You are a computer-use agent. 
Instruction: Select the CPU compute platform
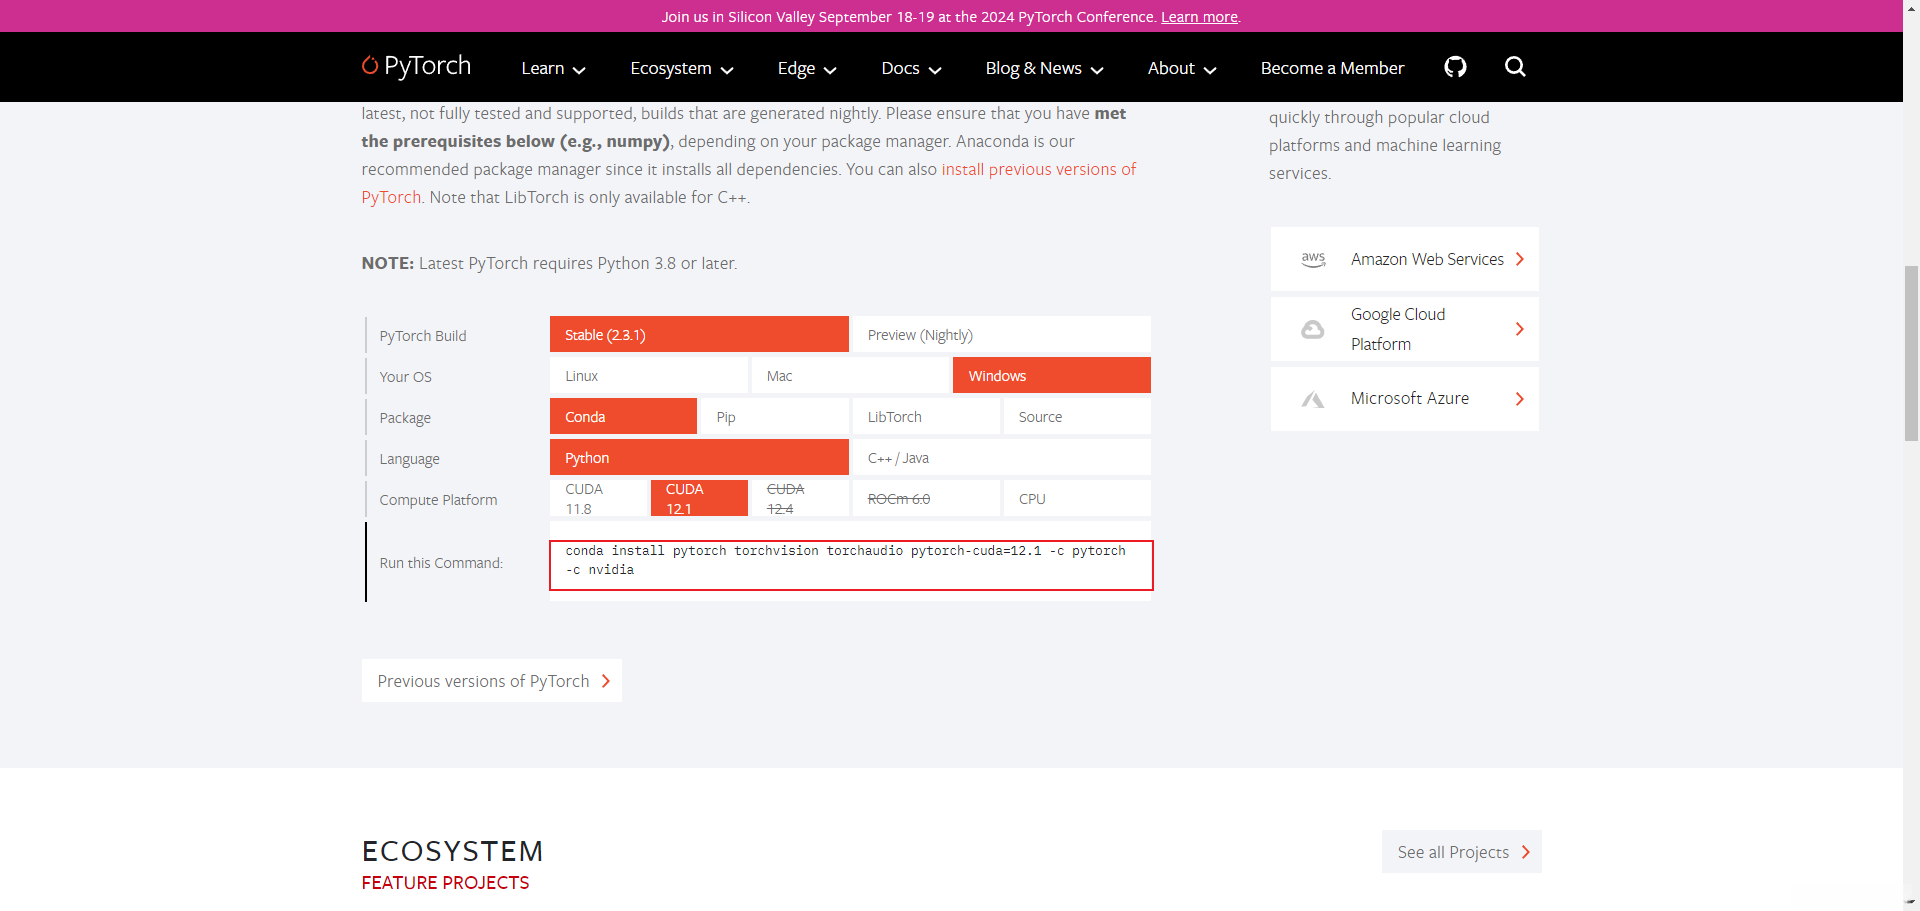tap(1077, 499)
